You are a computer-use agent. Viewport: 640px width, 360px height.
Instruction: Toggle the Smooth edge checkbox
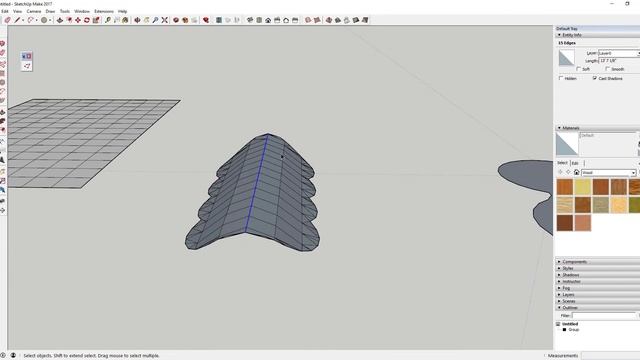point(607,69)
